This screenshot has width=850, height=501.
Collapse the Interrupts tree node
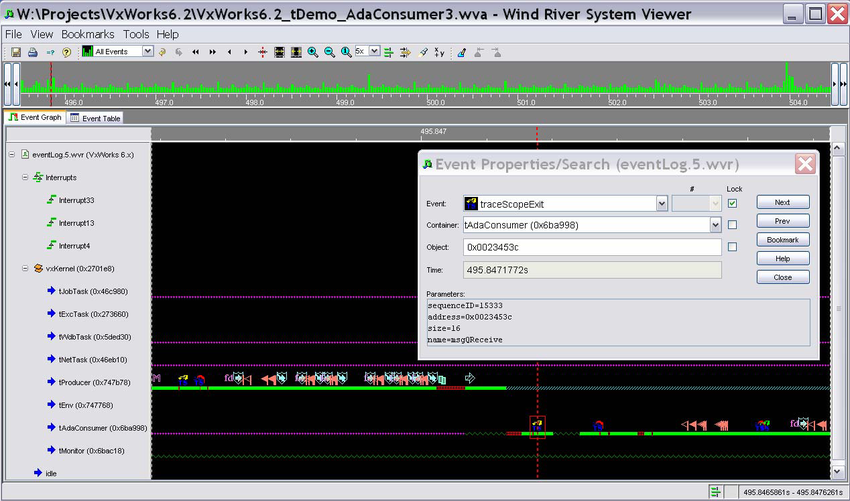click(x=25, y=177)
